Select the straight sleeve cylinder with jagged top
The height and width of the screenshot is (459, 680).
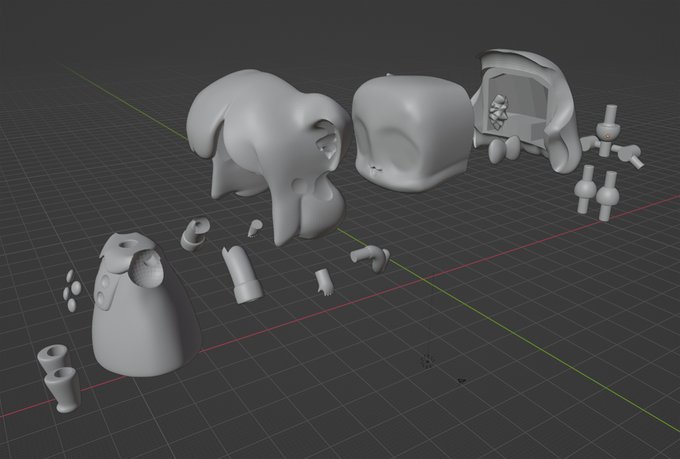[242, 275]
